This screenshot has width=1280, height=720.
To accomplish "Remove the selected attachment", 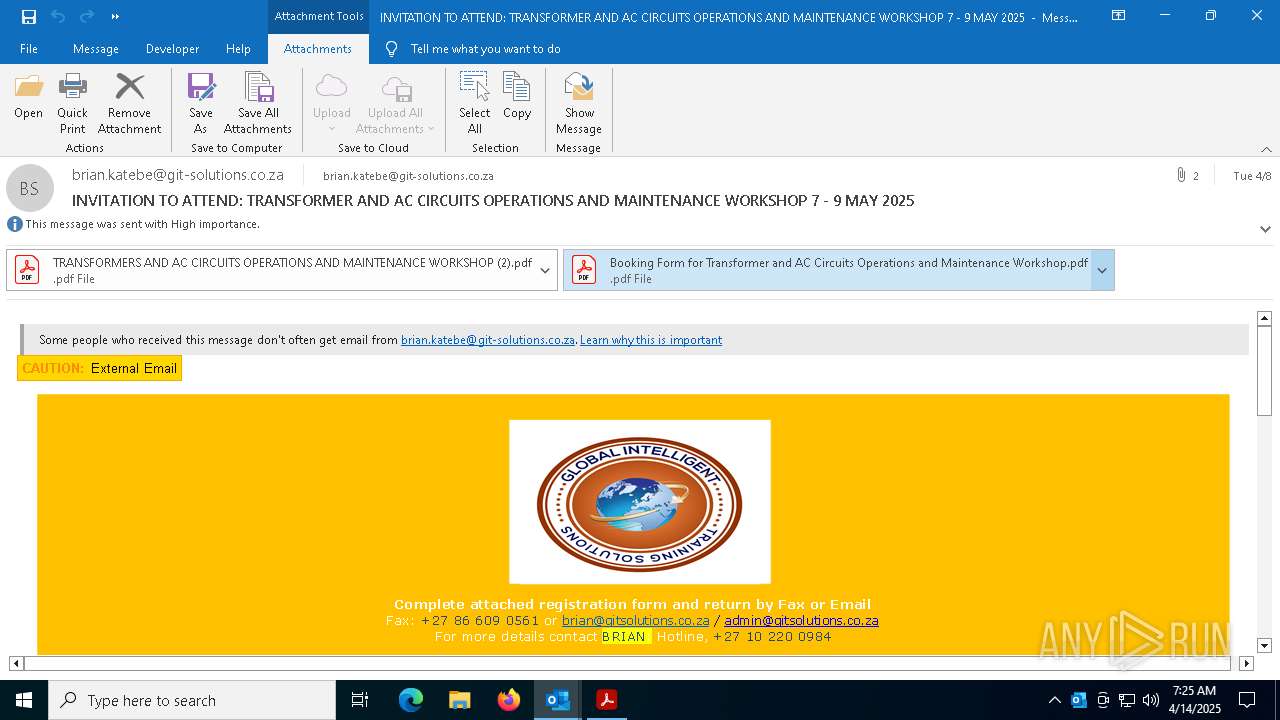I will pos(129,103).
